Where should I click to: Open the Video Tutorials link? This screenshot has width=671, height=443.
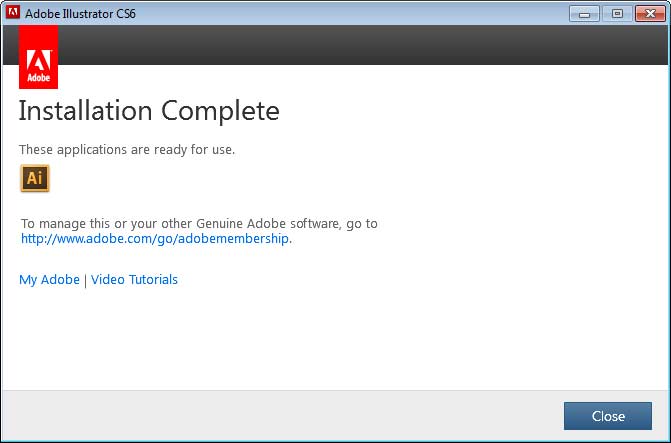(x=134, y=279)
